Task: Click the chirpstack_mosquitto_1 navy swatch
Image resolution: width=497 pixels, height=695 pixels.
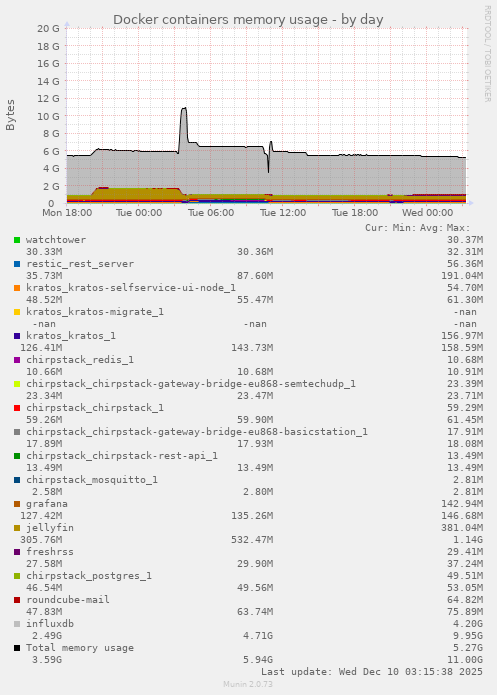Action: coord(17,480)
